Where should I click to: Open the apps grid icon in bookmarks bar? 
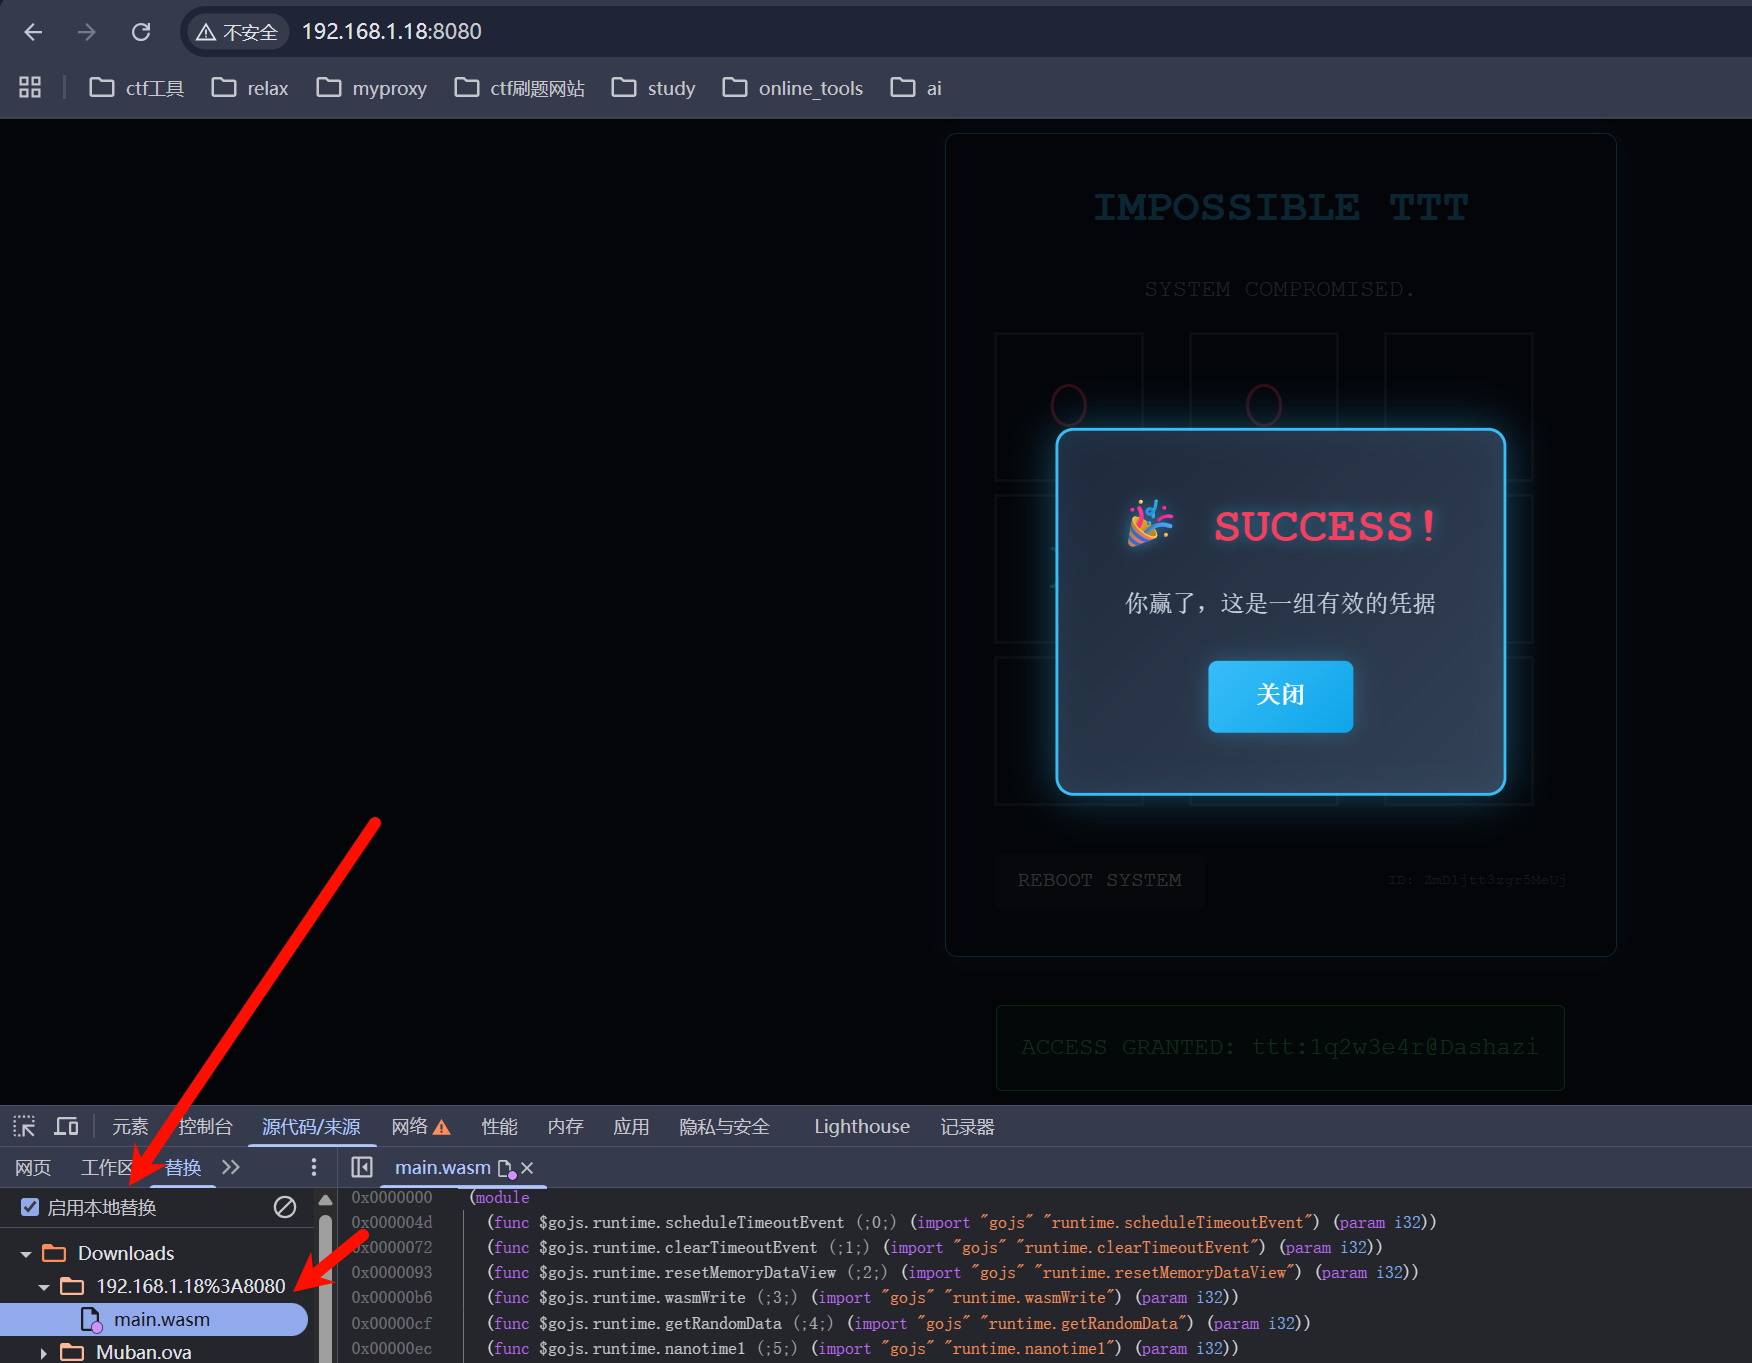[x=30, y=88]
